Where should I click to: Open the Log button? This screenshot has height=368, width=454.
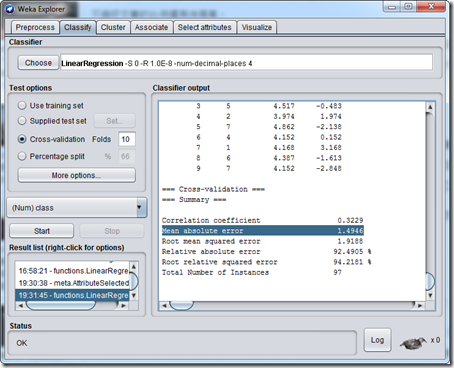coord(377,340)
